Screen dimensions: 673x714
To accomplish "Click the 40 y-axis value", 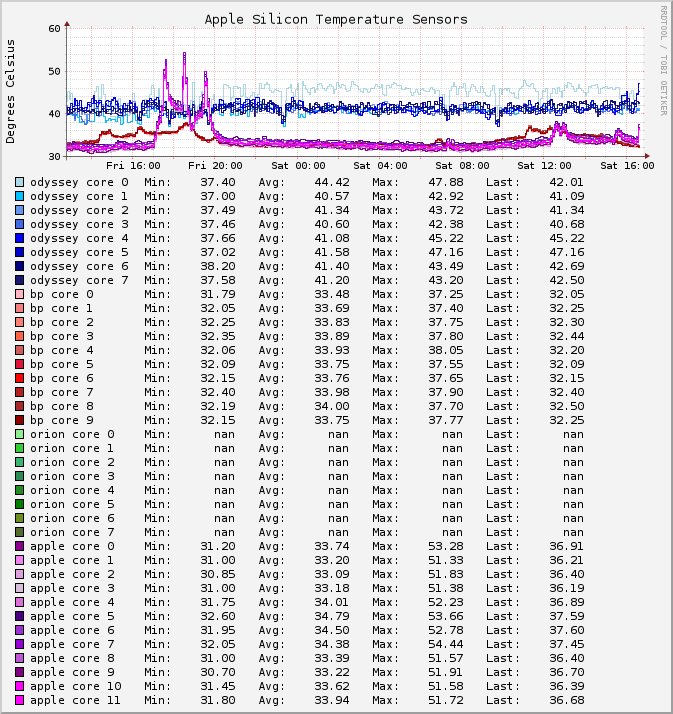I will [x=54, y=114].
